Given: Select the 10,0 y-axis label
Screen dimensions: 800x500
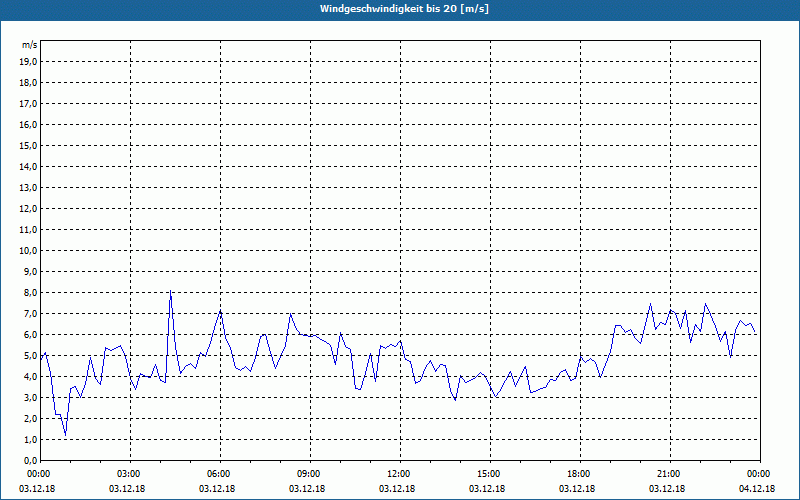Looking at the screenshot, I should click(27, 251).
